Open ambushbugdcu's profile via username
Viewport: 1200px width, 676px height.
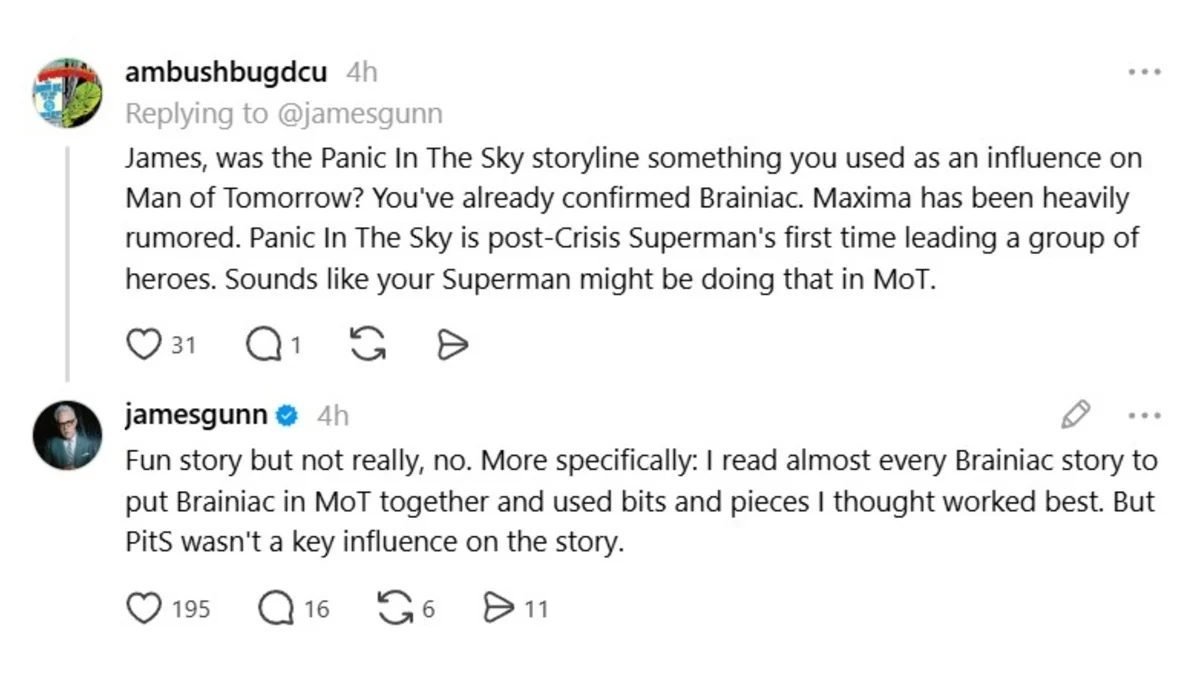[226, 73]
